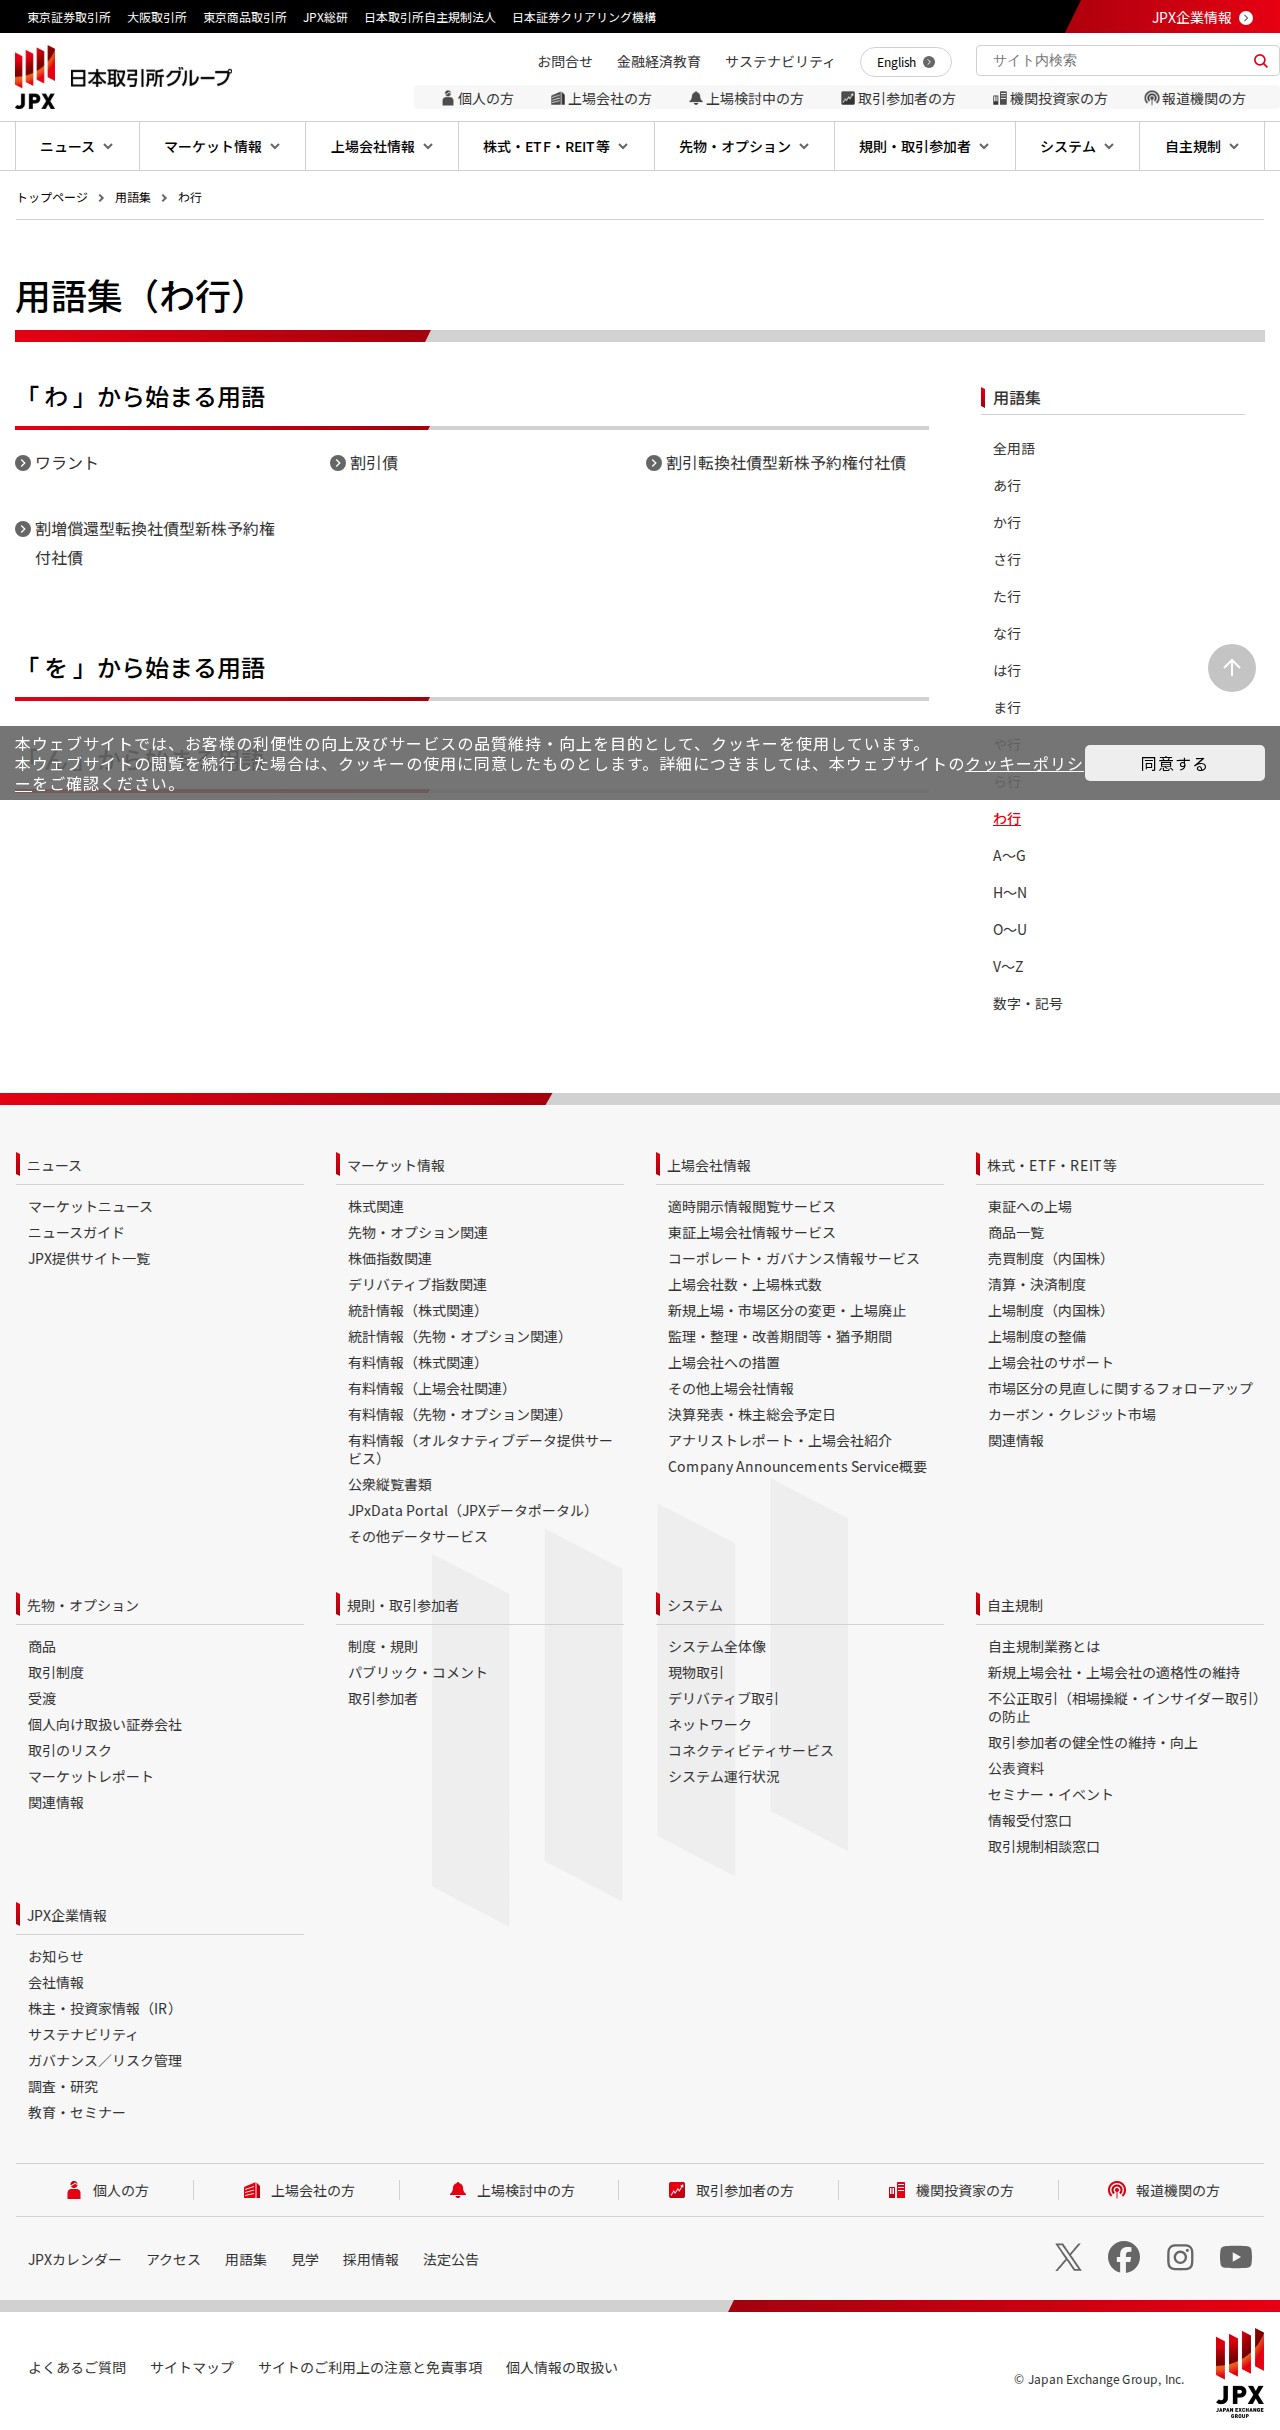The image size is (1280, 2430).
Task: Click the header 機関投資家の方 icon
Action: pos(999,98)
